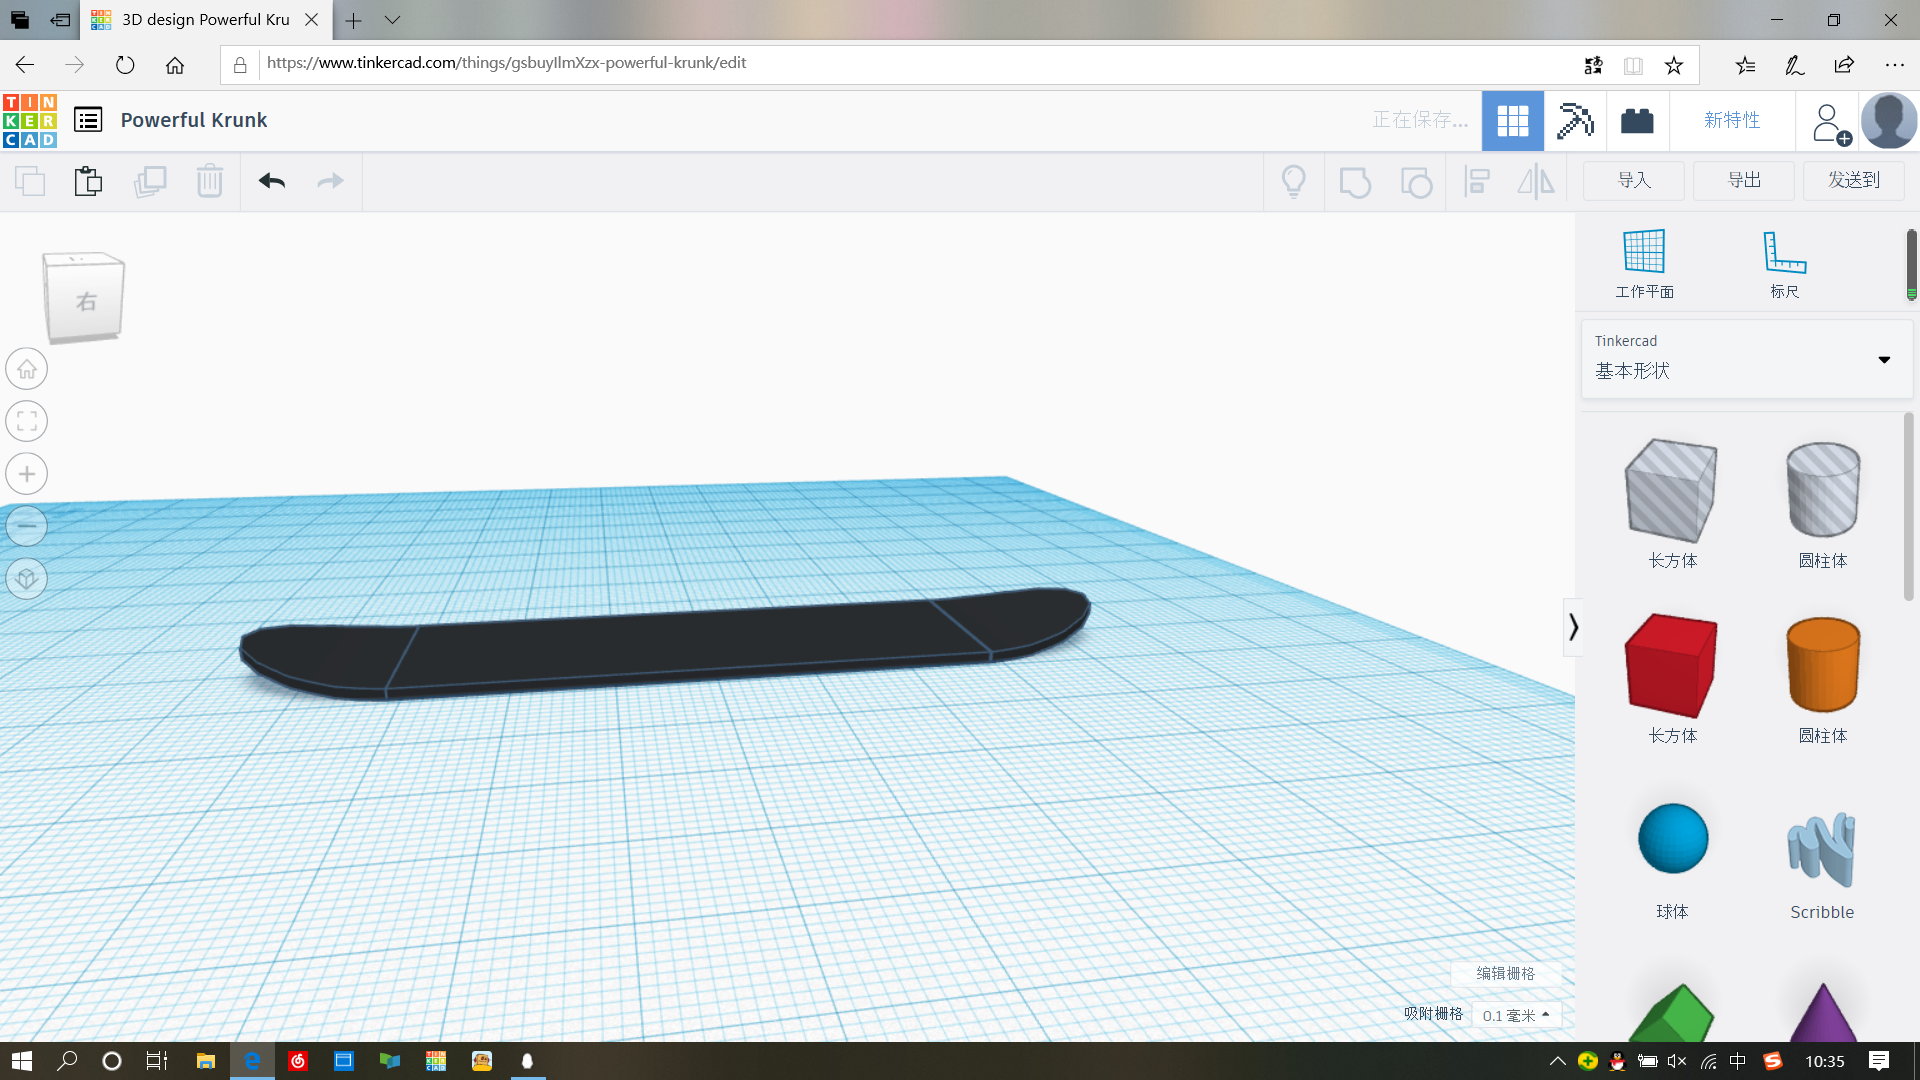Click the Export button

click(x=1744, y=180)
